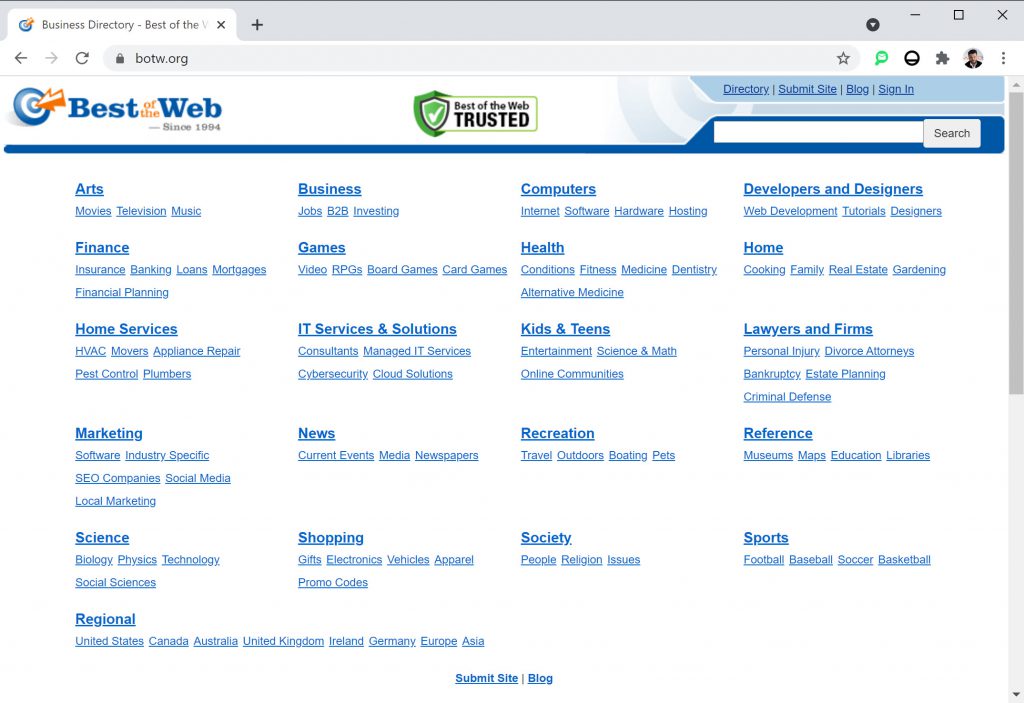Reload the page with the refresh icon

(82, 58)
